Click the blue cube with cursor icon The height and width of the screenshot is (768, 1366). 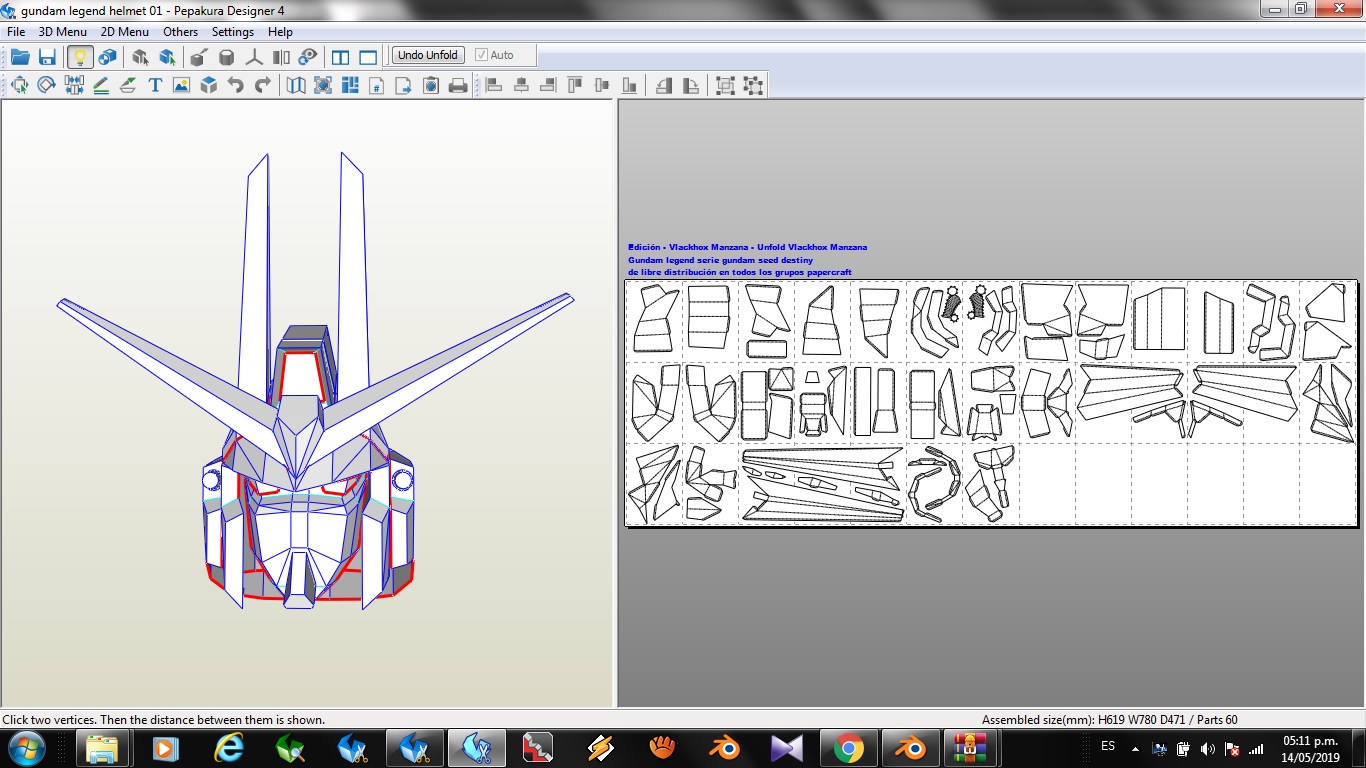click(168, 57)
